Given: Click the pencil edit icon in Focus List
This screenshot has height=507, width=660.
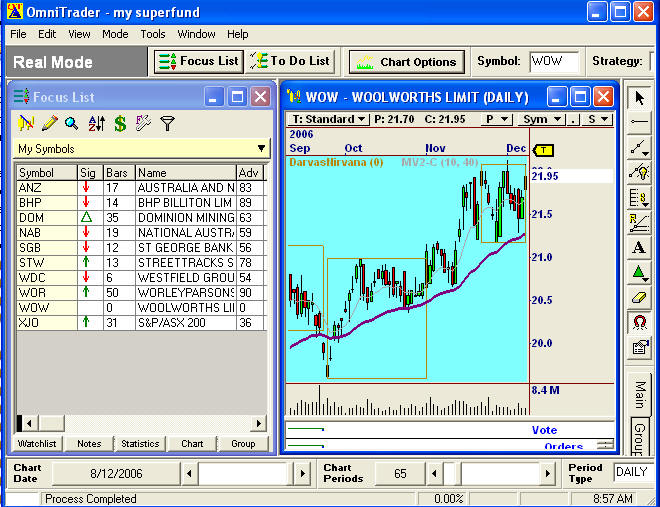Looking at the screenshot, I should coord(50,123).
